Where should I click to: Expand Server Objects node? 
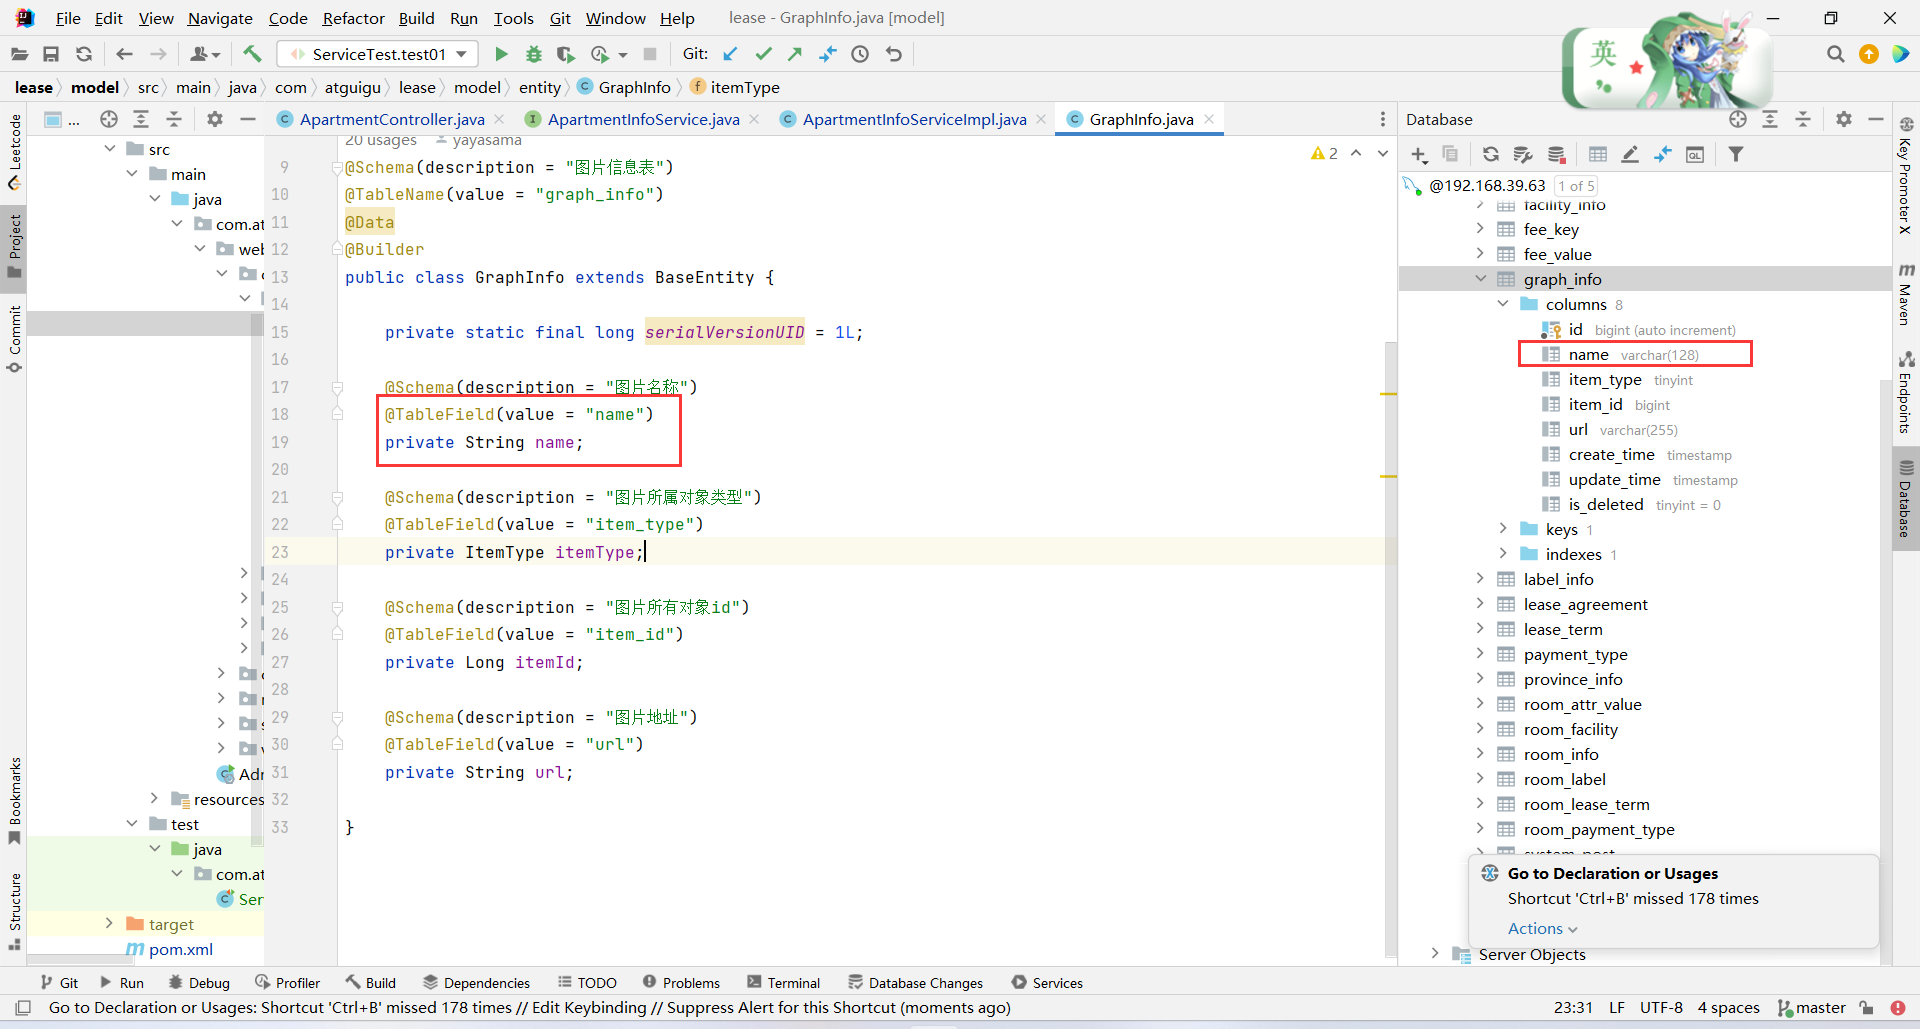[x=1435, y=954]
